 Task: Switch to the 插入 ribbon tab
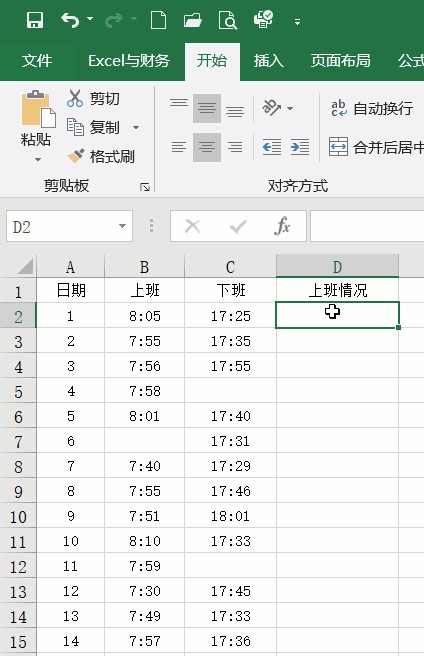click(x=268, y=61)
